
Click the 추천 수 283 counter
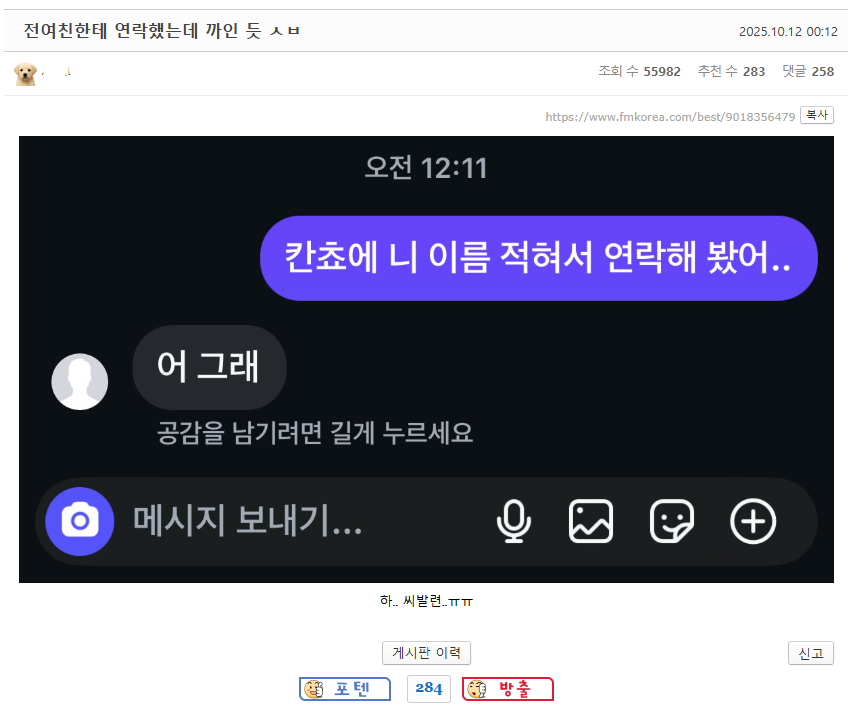tap(731, 72)
